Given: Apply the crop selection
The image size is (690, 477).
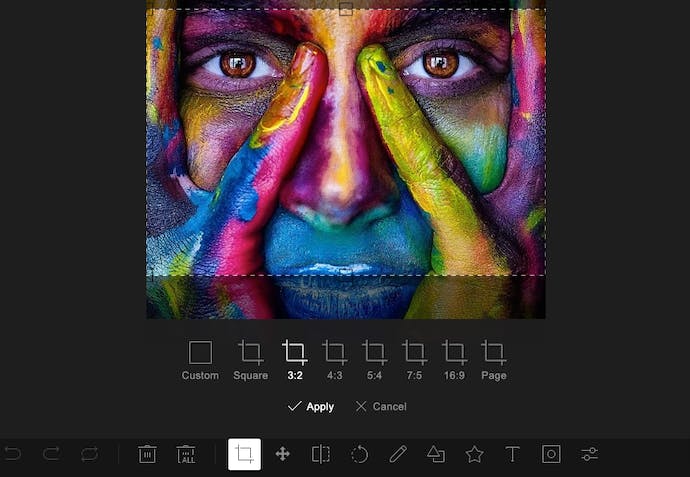Looking at the screenshot, I should point(311,407).
